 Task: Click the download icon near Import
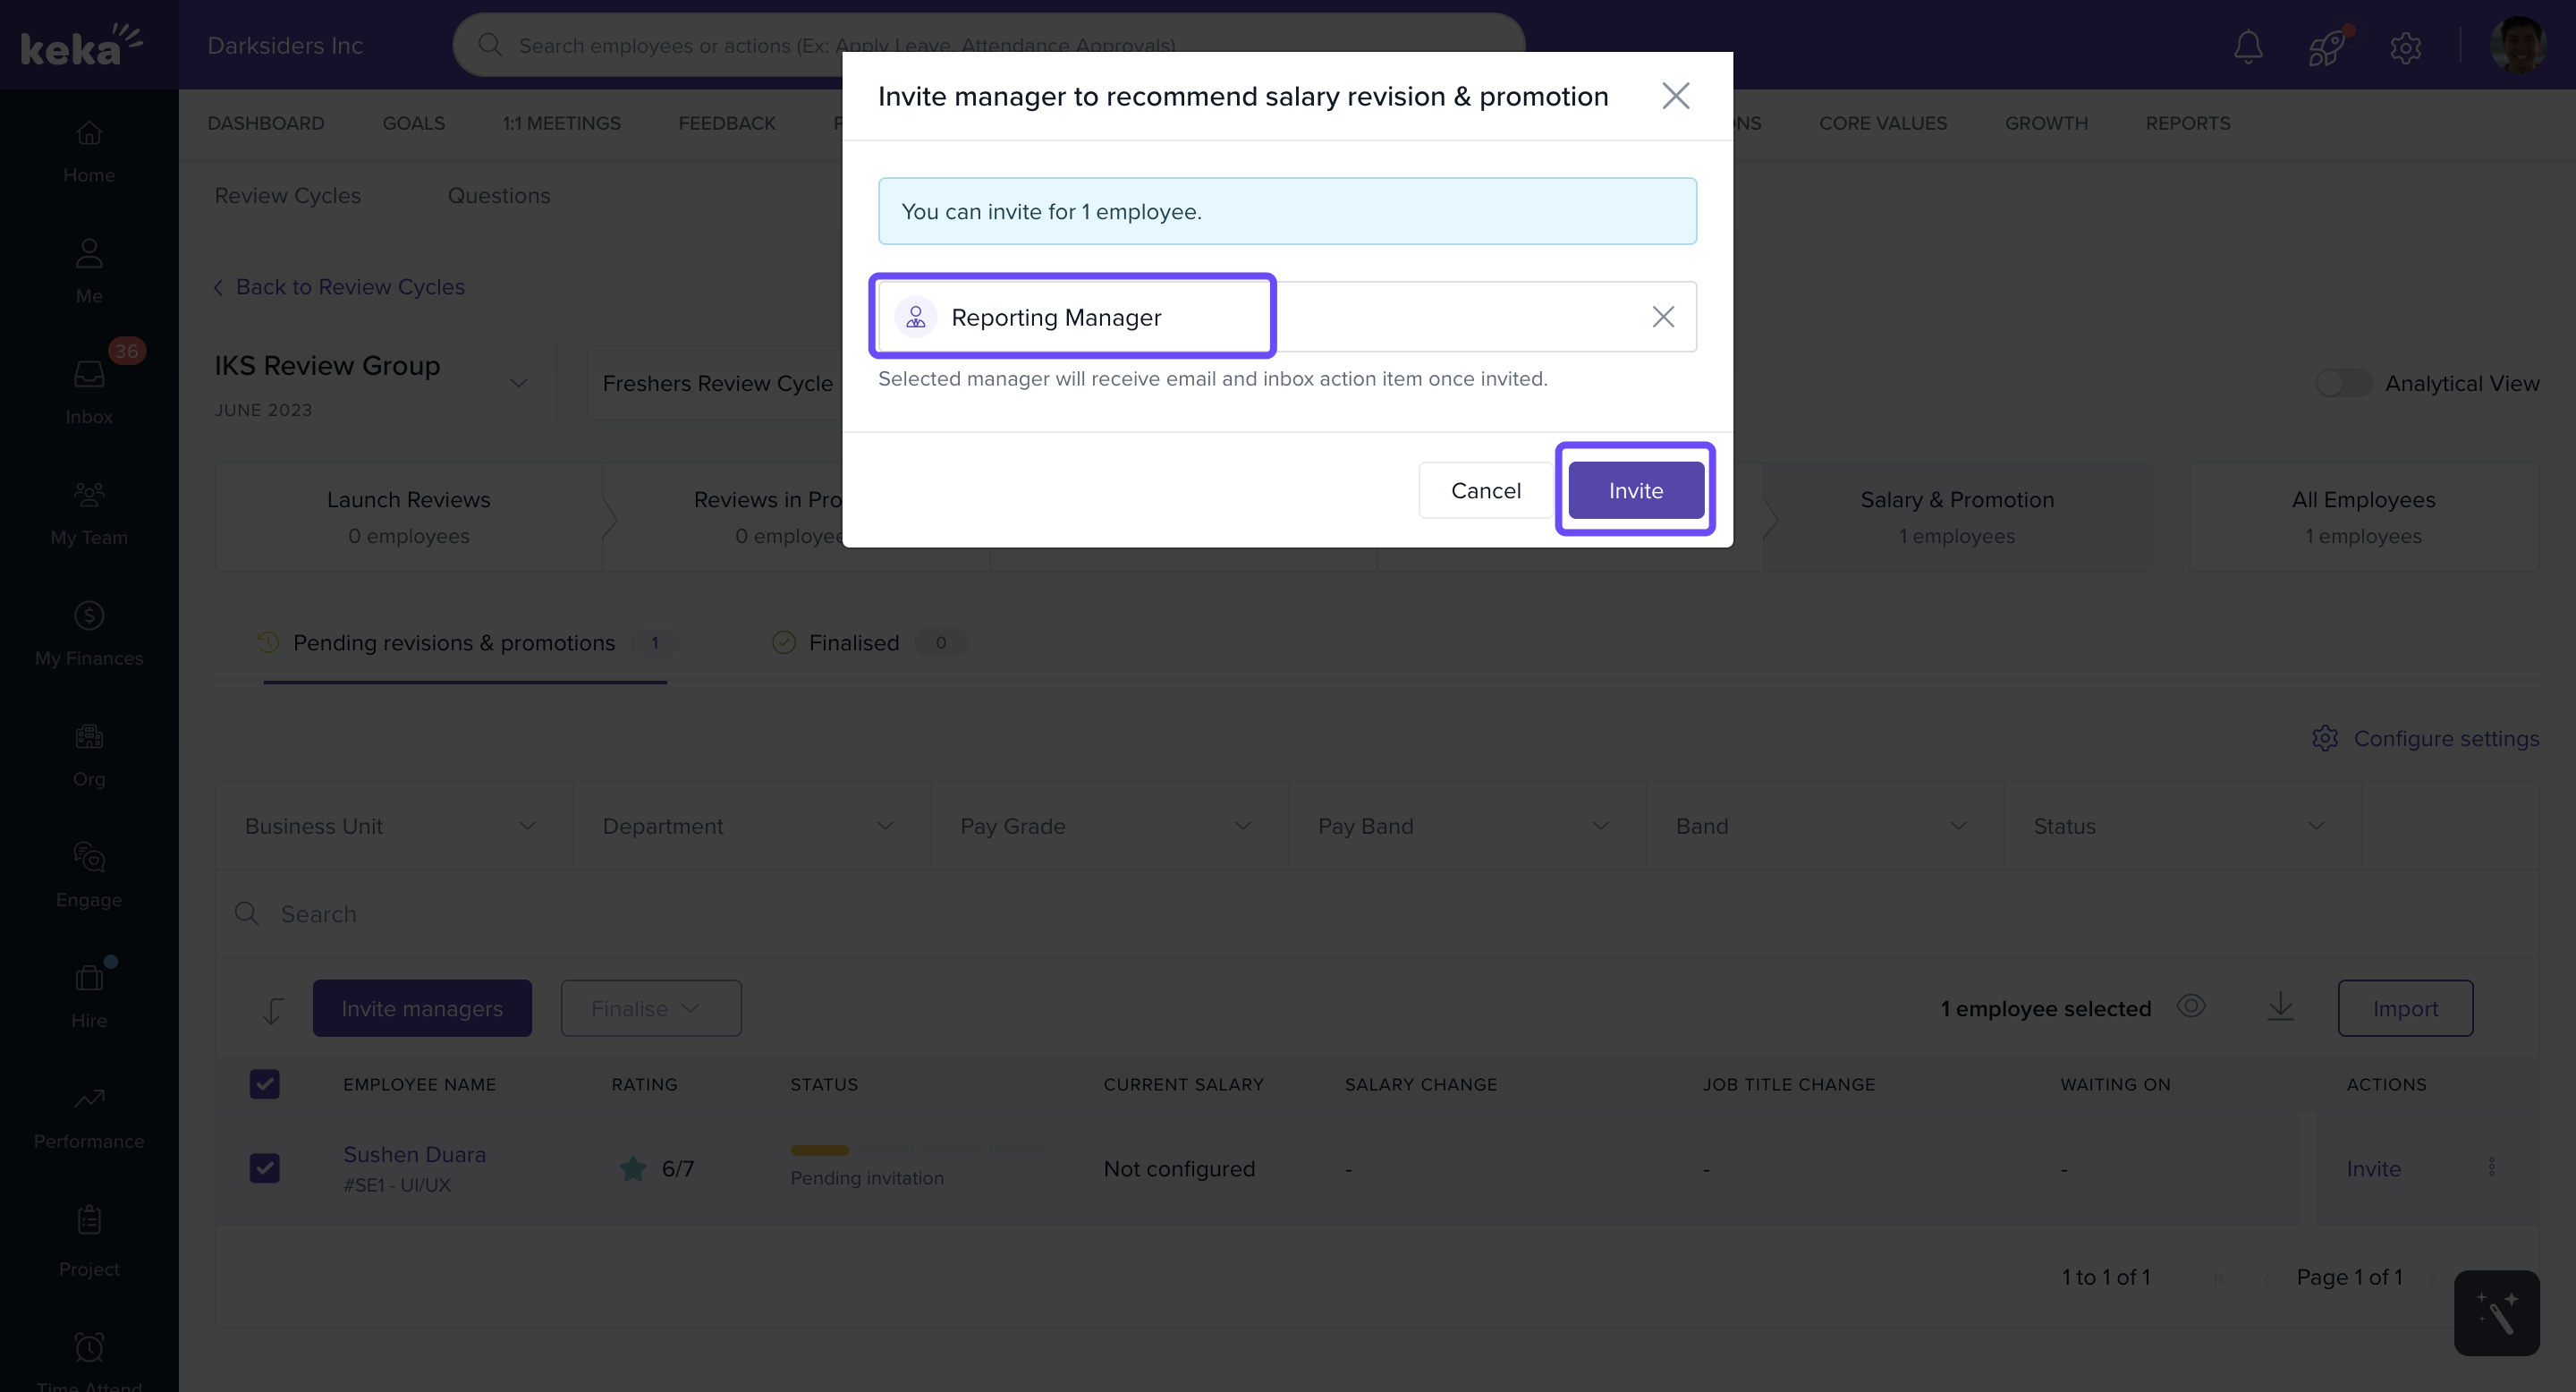pos(2280,1006)
